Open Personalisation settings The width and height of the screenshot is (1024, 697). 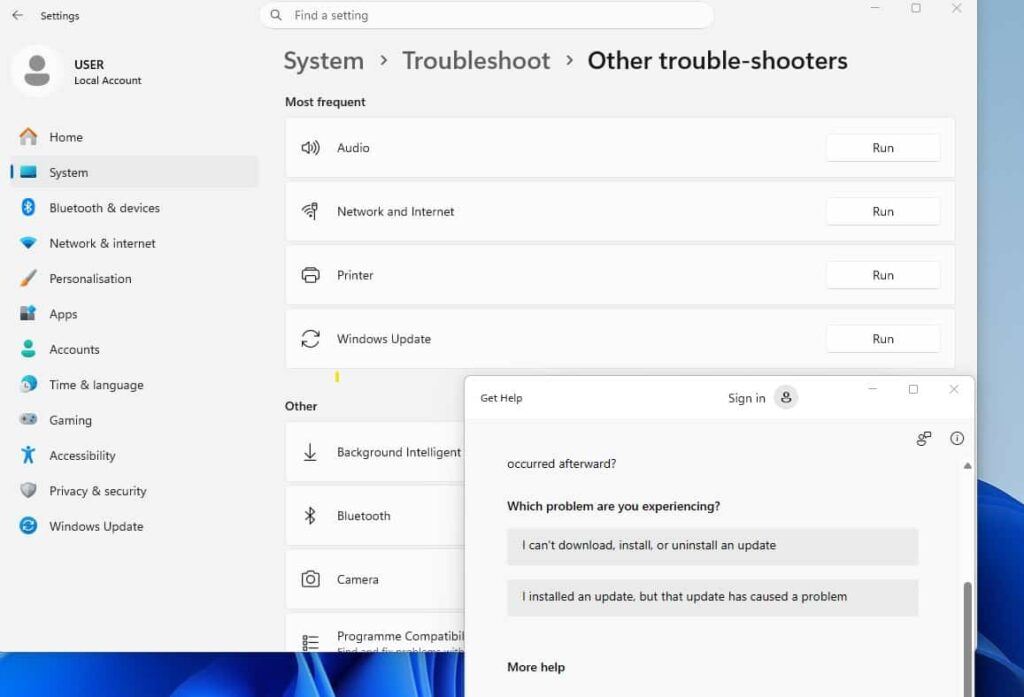pyautogui.click(x=135, y=278)
